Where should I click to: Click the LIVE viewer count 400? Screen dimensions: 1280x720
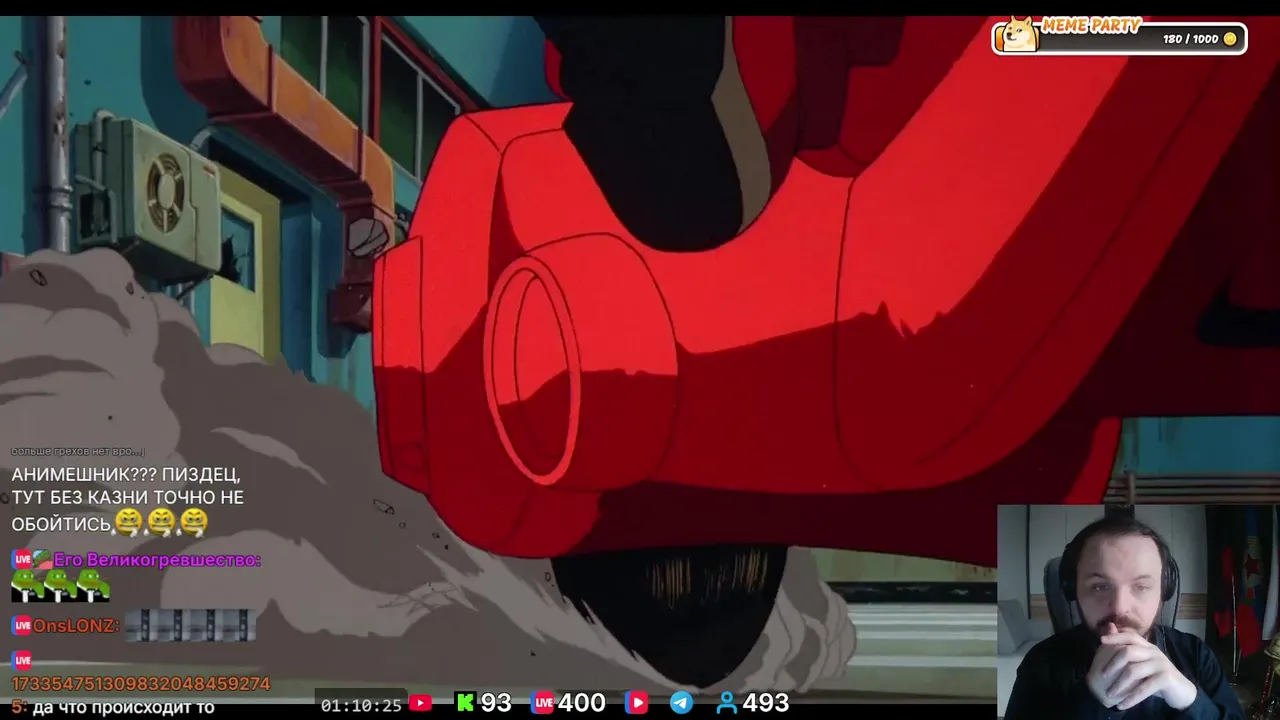582,703
